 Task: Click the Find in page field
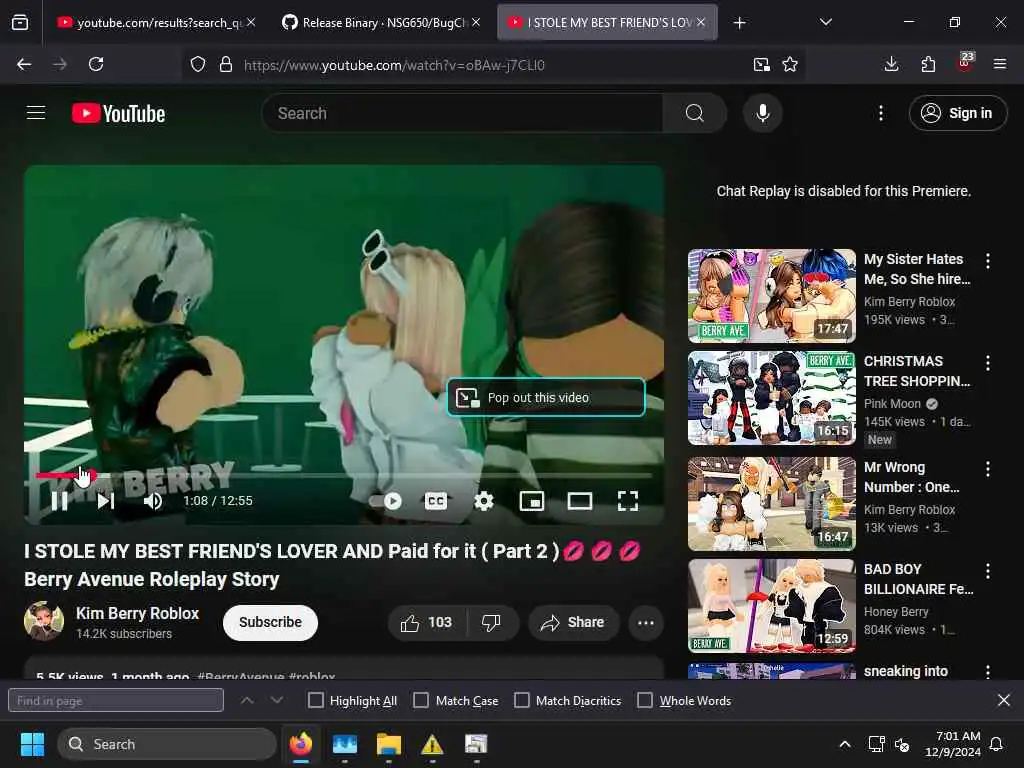coord(116,701)
